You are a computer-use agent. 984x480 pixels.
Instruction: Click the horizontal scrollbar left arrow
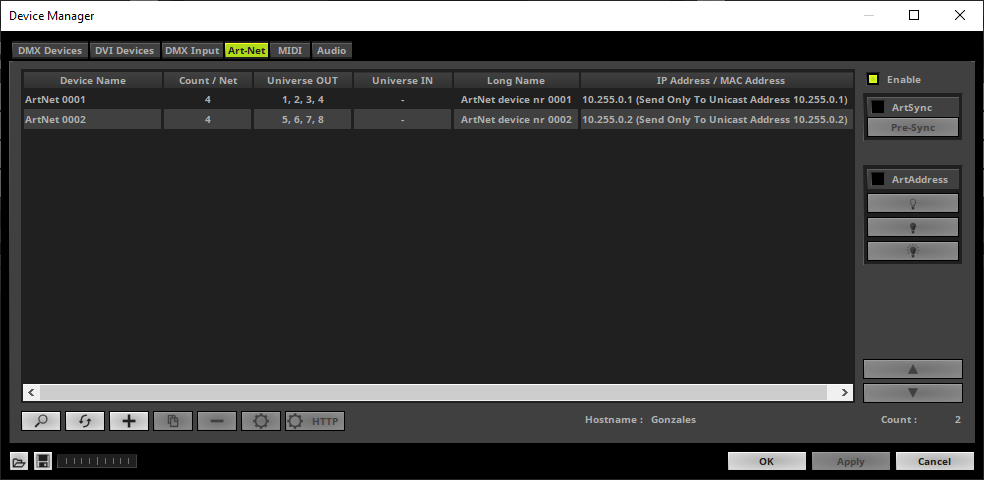point(30,392)
